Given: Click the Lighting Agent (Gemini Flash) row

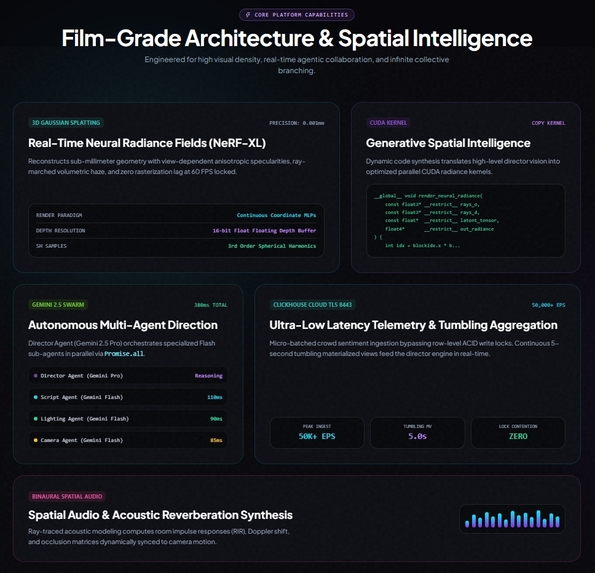Looking at the screenshot, I should tap(128, 419).
